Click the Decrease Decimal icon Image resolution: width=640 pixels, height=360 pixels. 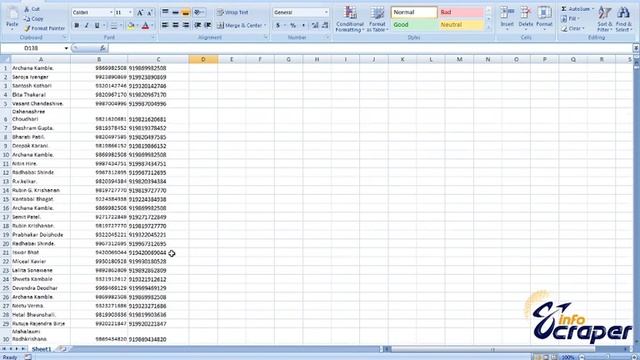tap(325, 25)
